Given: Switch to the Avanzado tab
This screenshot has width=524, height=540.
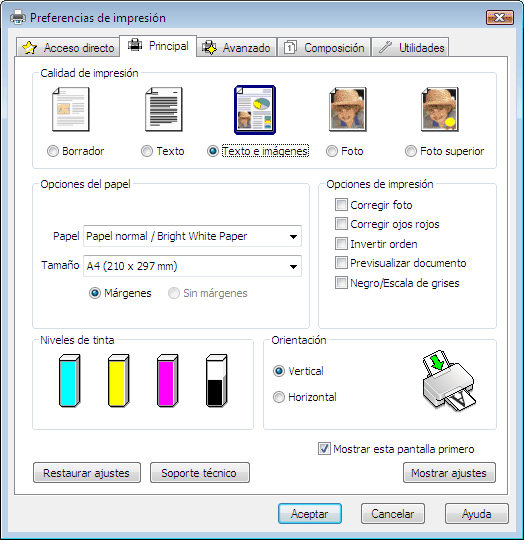Looking at the screenshot, I should [237, 48].
